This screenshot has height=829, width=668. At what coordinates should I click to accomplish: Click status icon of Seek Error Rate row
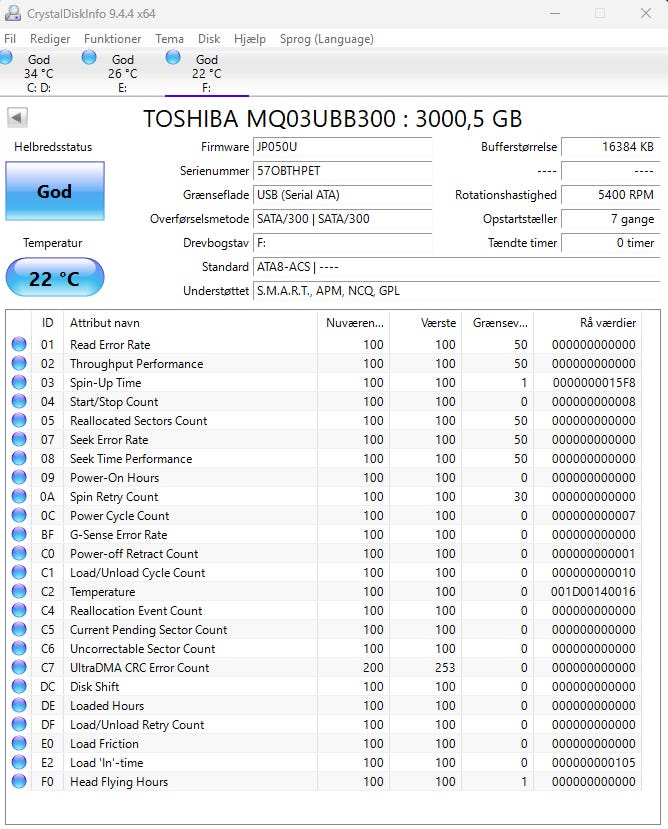pyautogui.click(x=19, y=439)
